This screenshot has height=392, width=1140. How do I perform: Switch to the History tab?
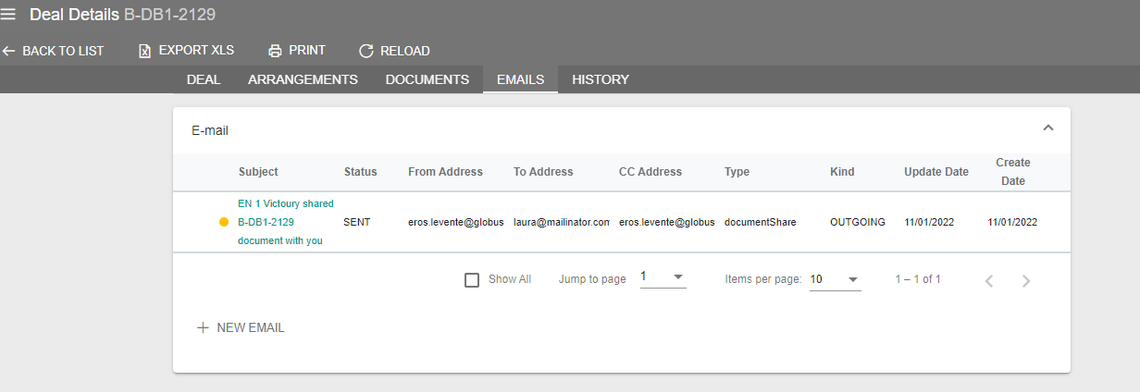(601, 79)
